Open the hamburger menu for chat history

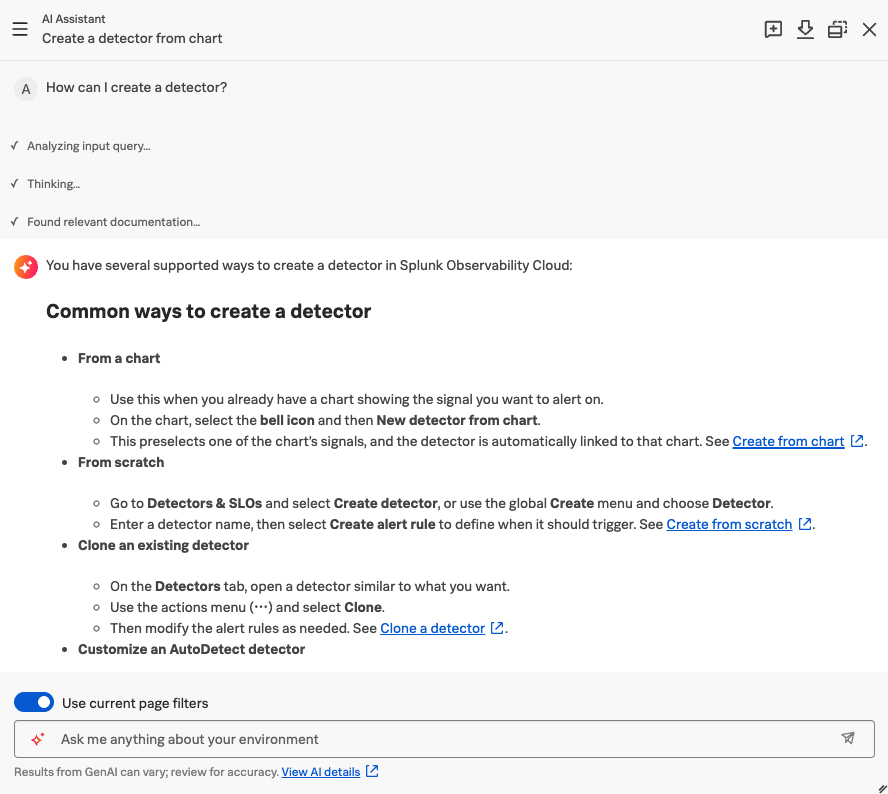click(20, 29)
